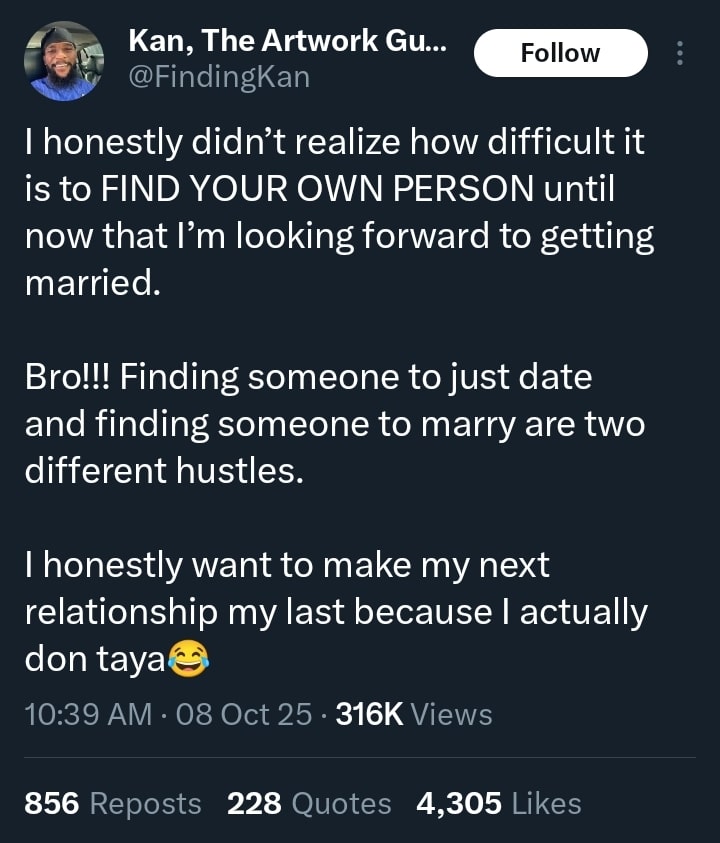Image resolution: width=720 pixels, height=843 pixels.
Task: Open the three-dot more options menu
Action: pos(681,53)
